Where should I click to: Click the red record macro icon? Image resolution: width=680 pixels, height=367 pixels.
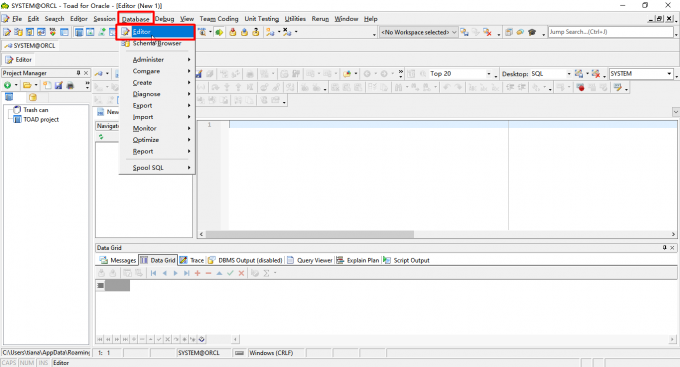click(581, 88)
